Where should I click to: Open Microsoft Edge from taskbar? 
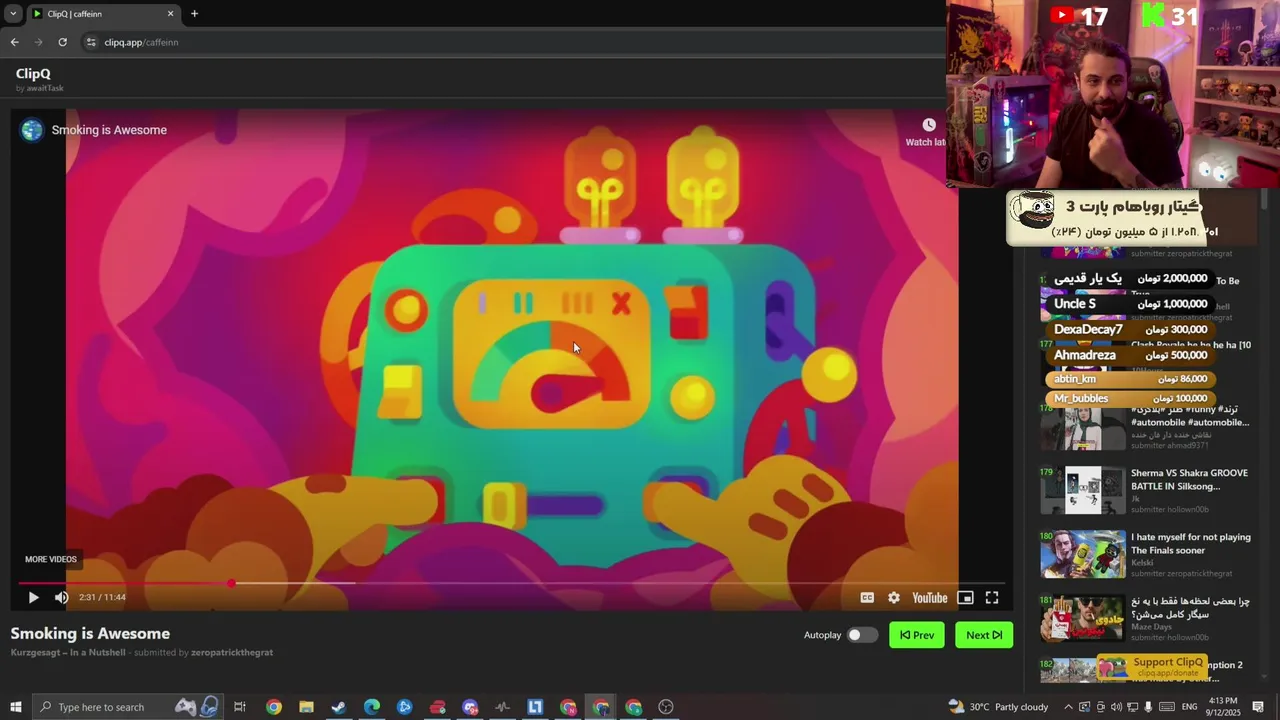(x=372, y=707)
